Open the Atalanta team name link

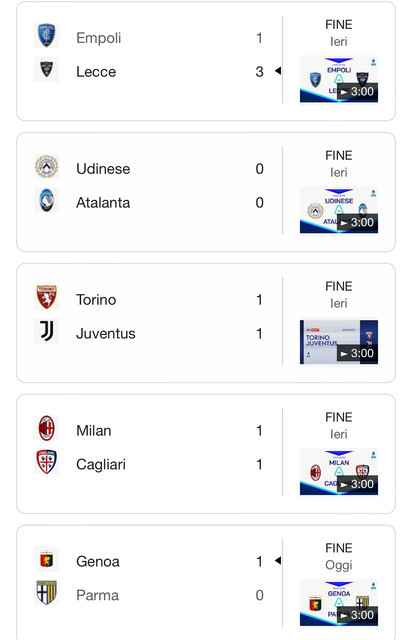(103, 202)
